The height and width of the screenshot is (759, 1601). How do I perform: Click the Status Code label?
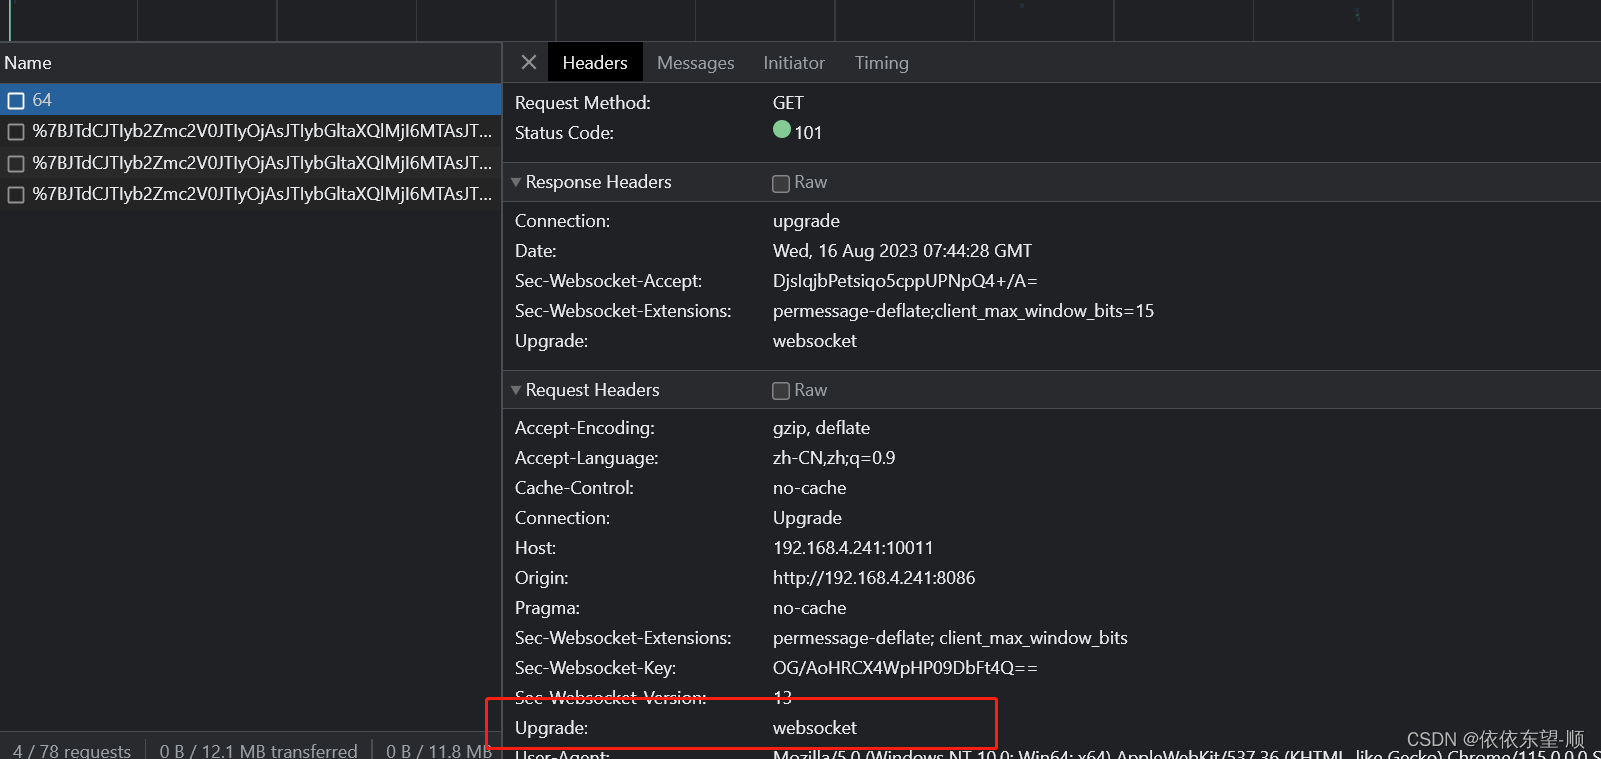pos(564,133)
